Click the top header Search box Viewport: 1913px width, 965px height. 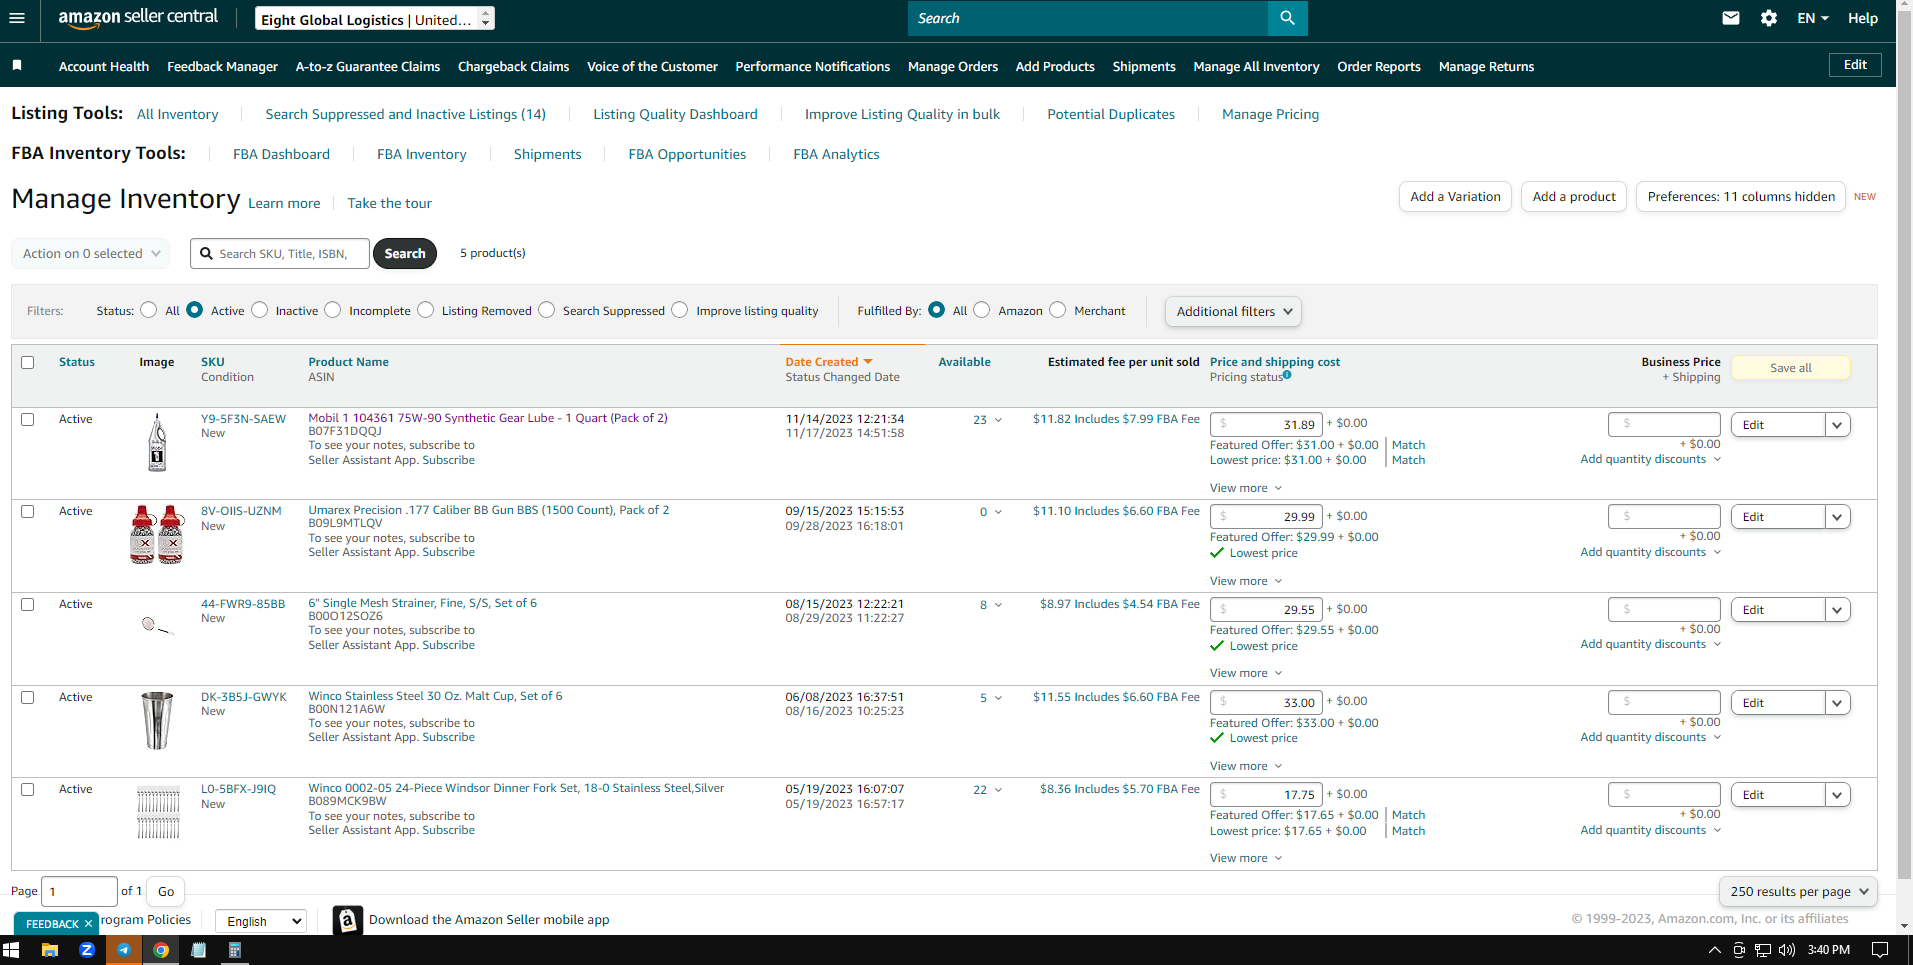[x=1087, y=18]
